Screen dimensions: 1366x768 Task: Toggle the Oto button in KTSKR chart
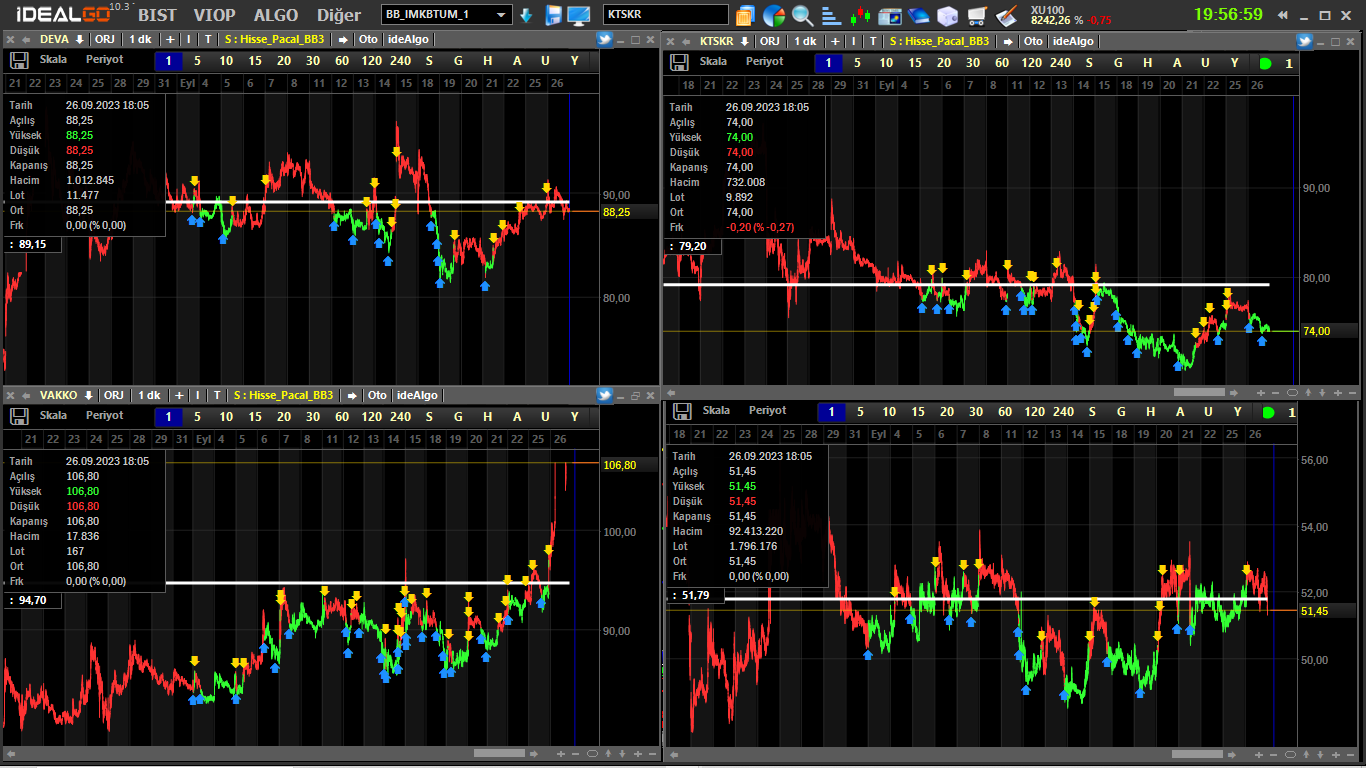tap(1033, 41)
